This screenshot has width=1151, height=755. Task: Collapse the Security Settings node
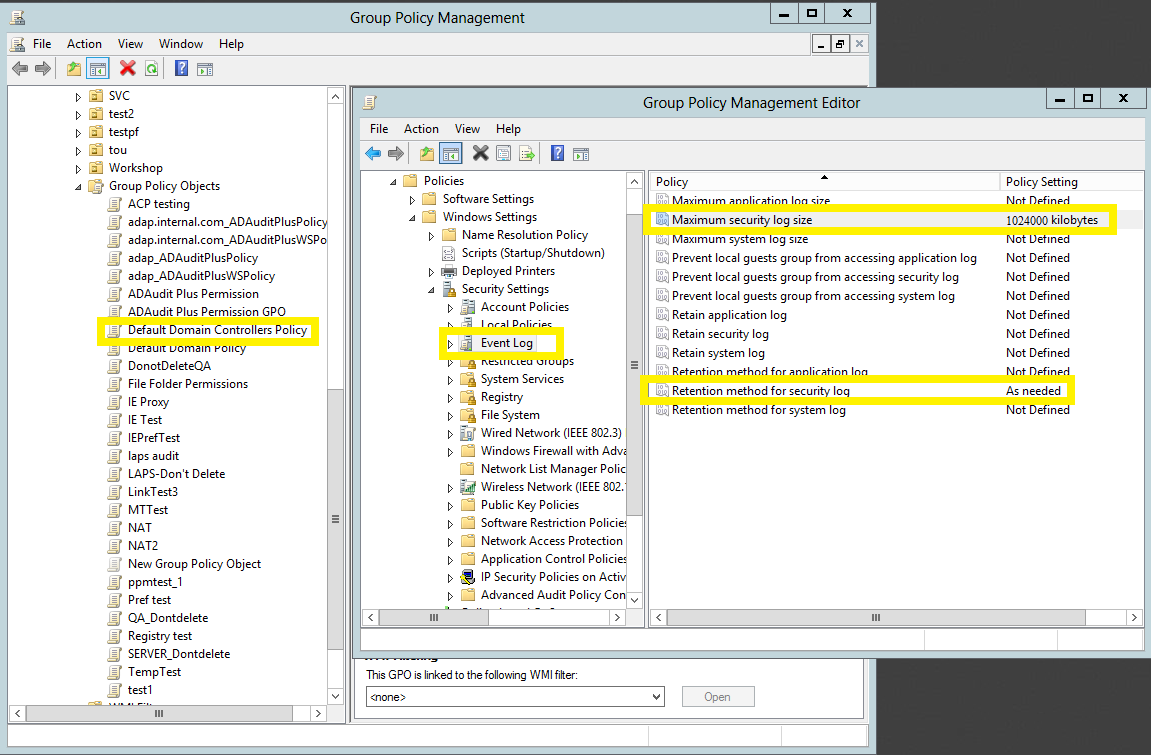click(x=432, y=290)
